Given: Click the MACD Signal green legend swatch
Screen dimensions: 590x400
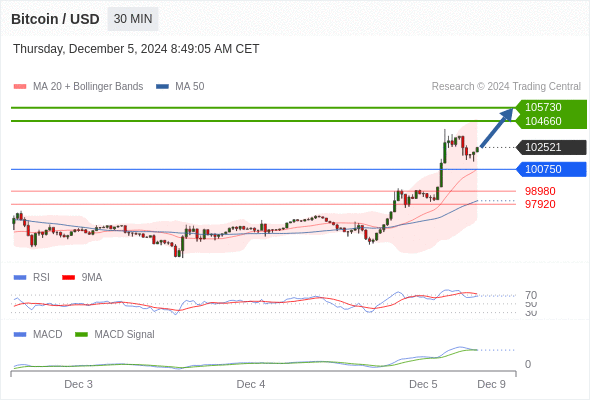Looking at the screenshot, I should [81, 335].
